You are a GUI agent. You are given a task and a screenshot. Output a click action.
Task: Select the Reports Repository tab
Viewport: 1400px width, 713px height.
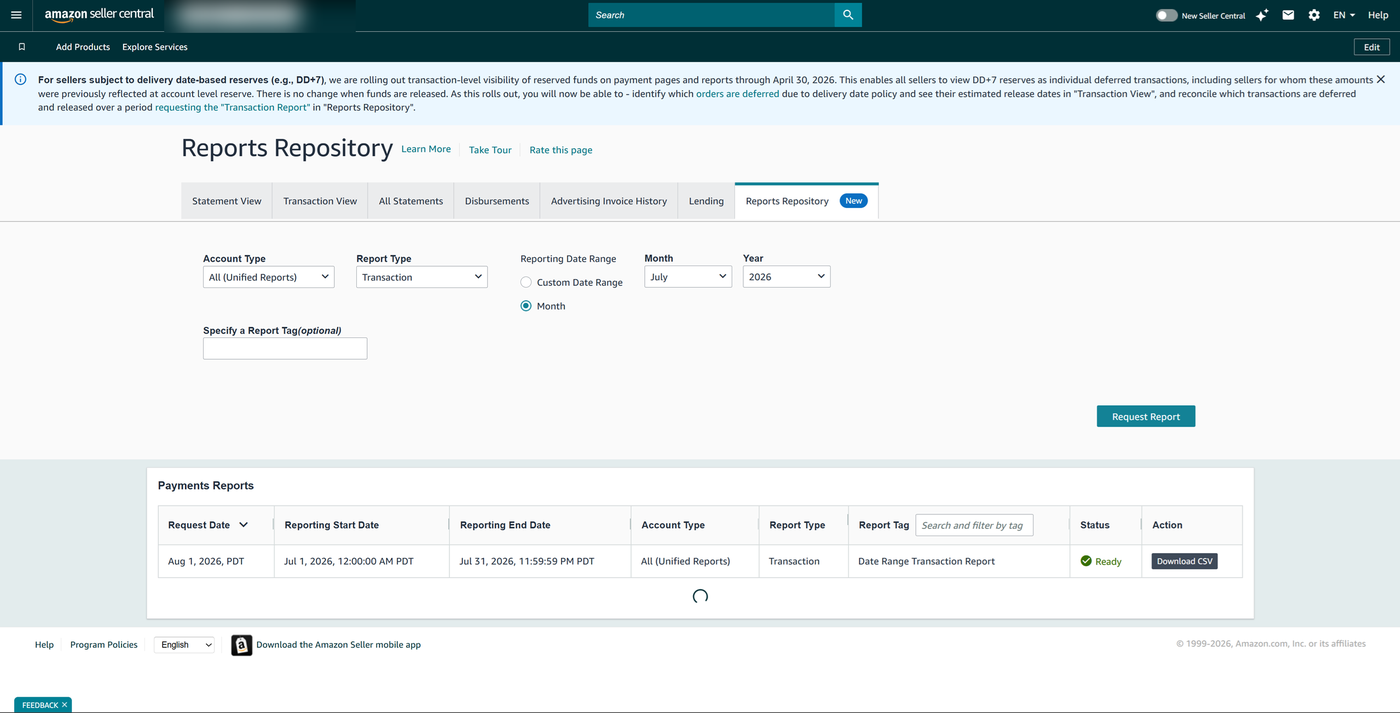(806, 201)
